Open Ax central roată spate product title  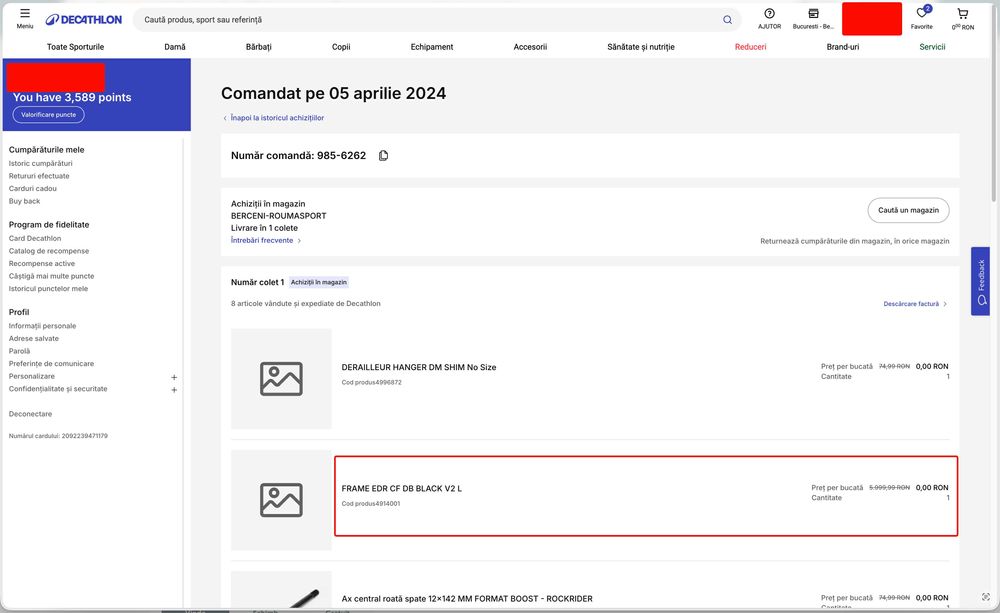467,599
